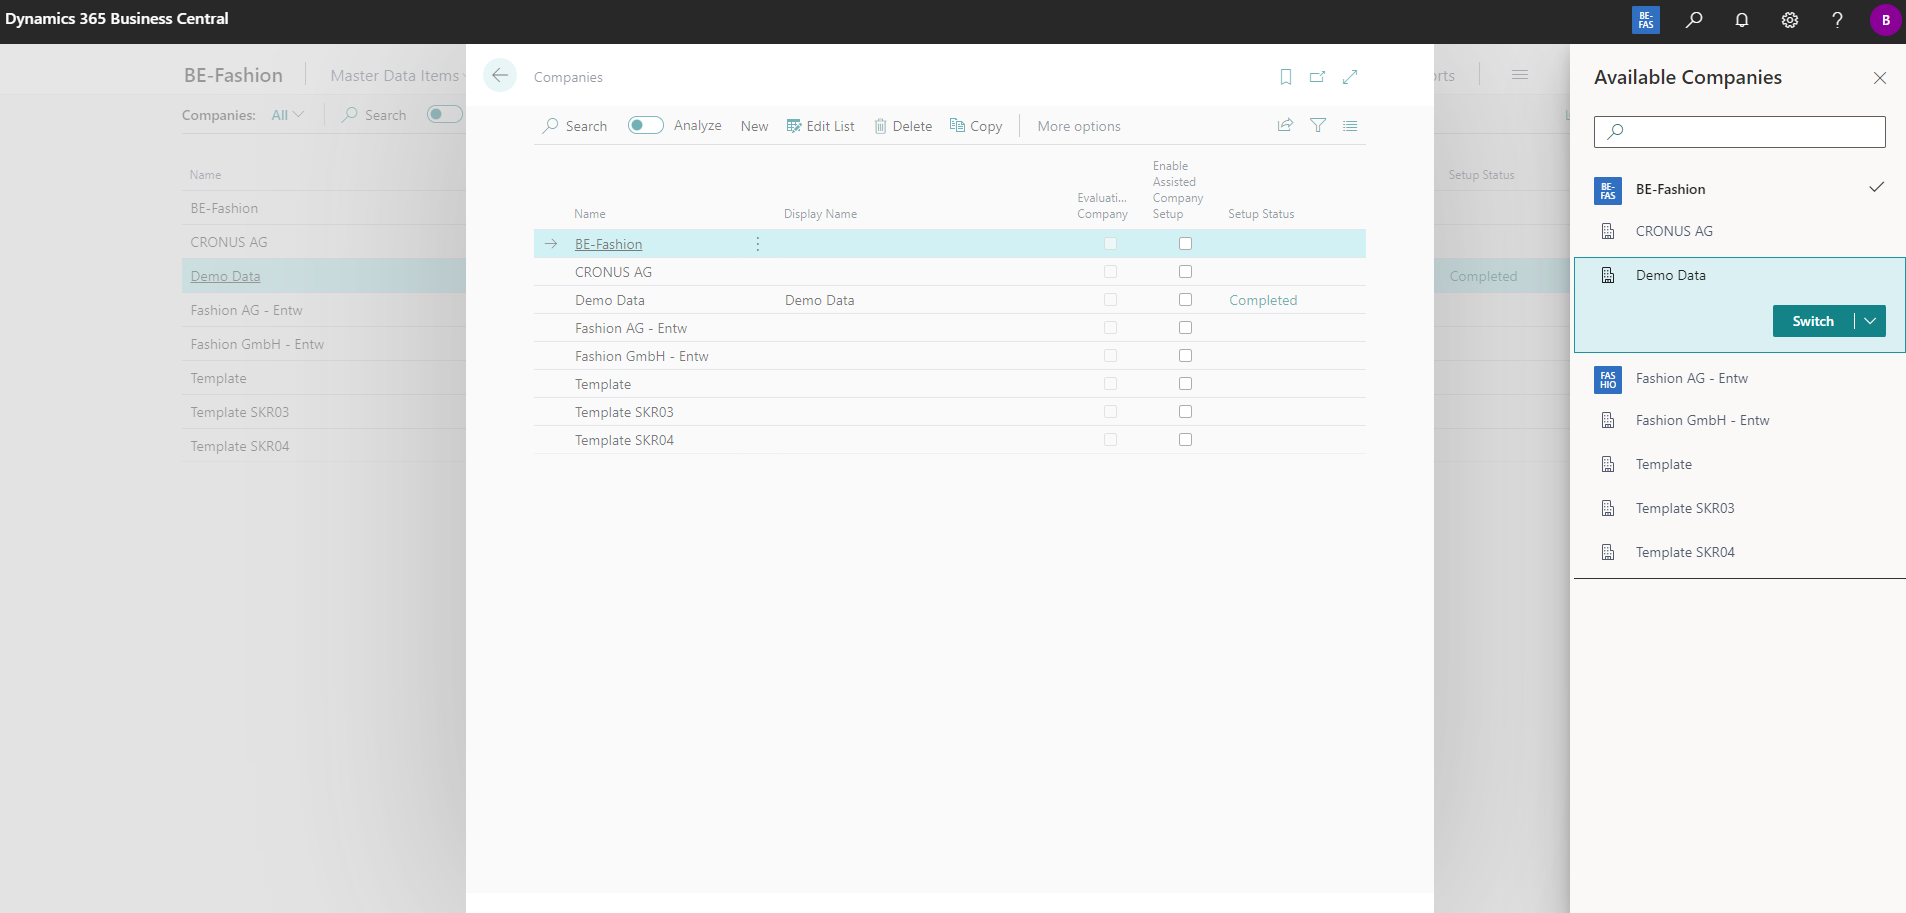Select the Master Data Items menu item

pyautogui.click(x=394, y=75)
